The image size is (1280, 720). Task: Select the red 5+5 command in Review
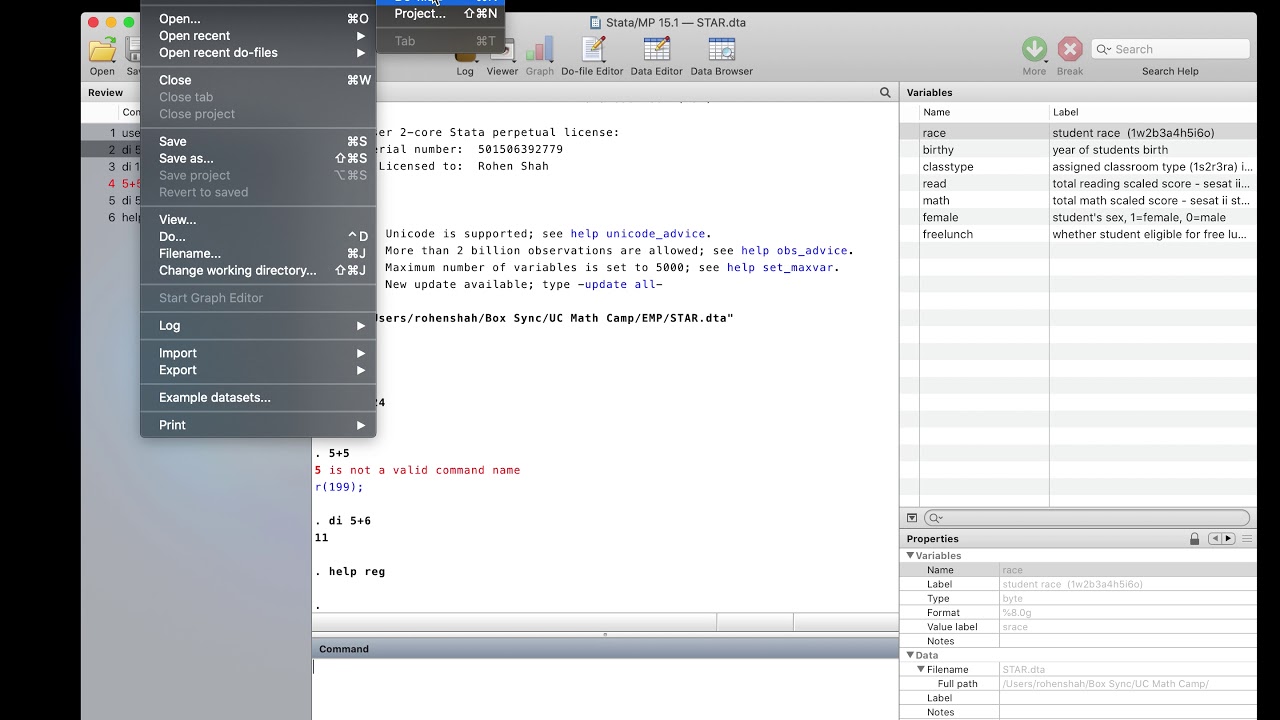coord(131,184)
